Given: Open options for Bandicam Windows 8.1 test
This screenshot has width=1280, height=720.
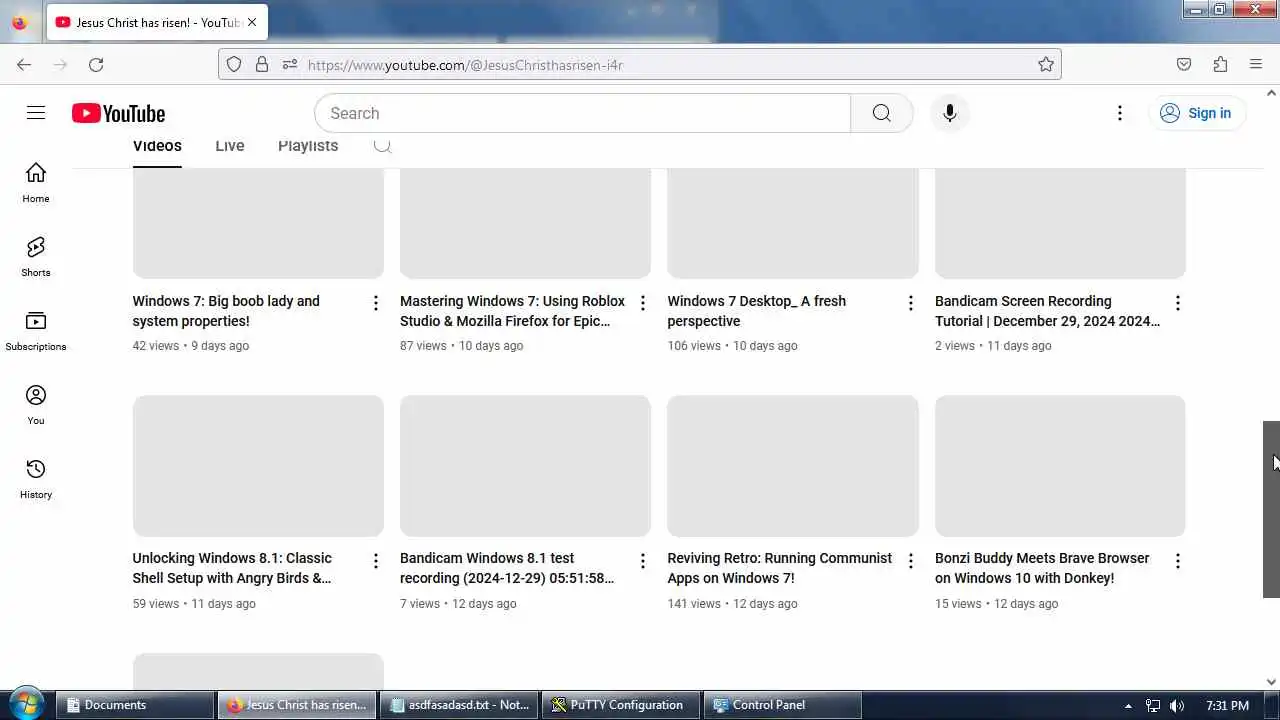Looking at the screenshot, I should pos(643,561).
